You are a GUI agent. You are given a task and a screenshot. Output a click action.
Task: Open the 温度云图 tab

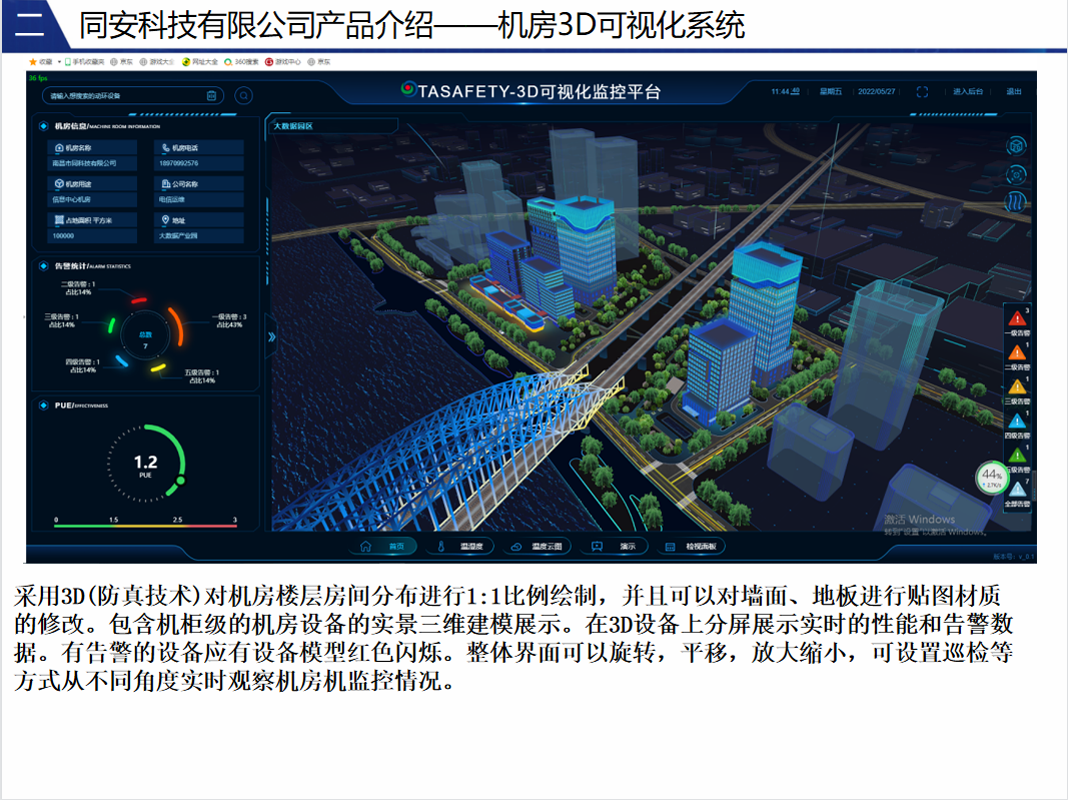(x=537, y=547)
